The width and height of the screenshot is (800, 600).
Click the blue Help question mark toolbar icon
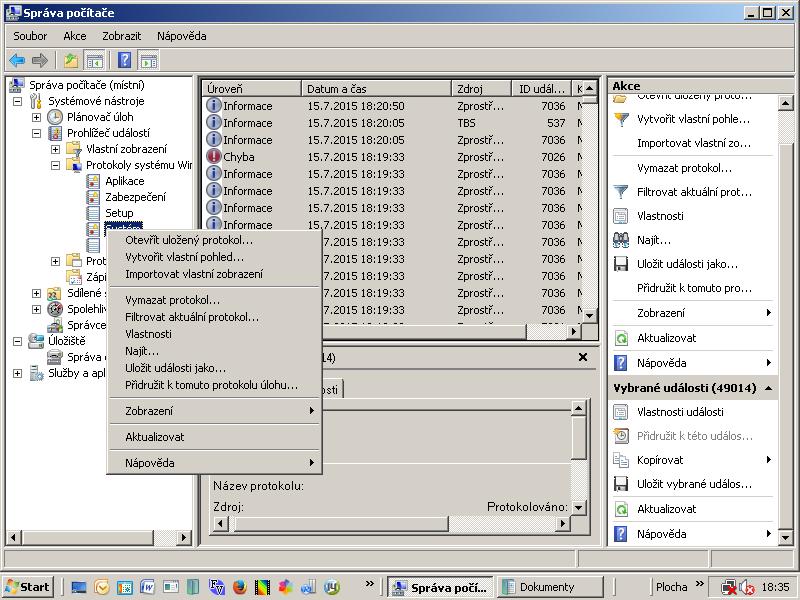point(124,60)
